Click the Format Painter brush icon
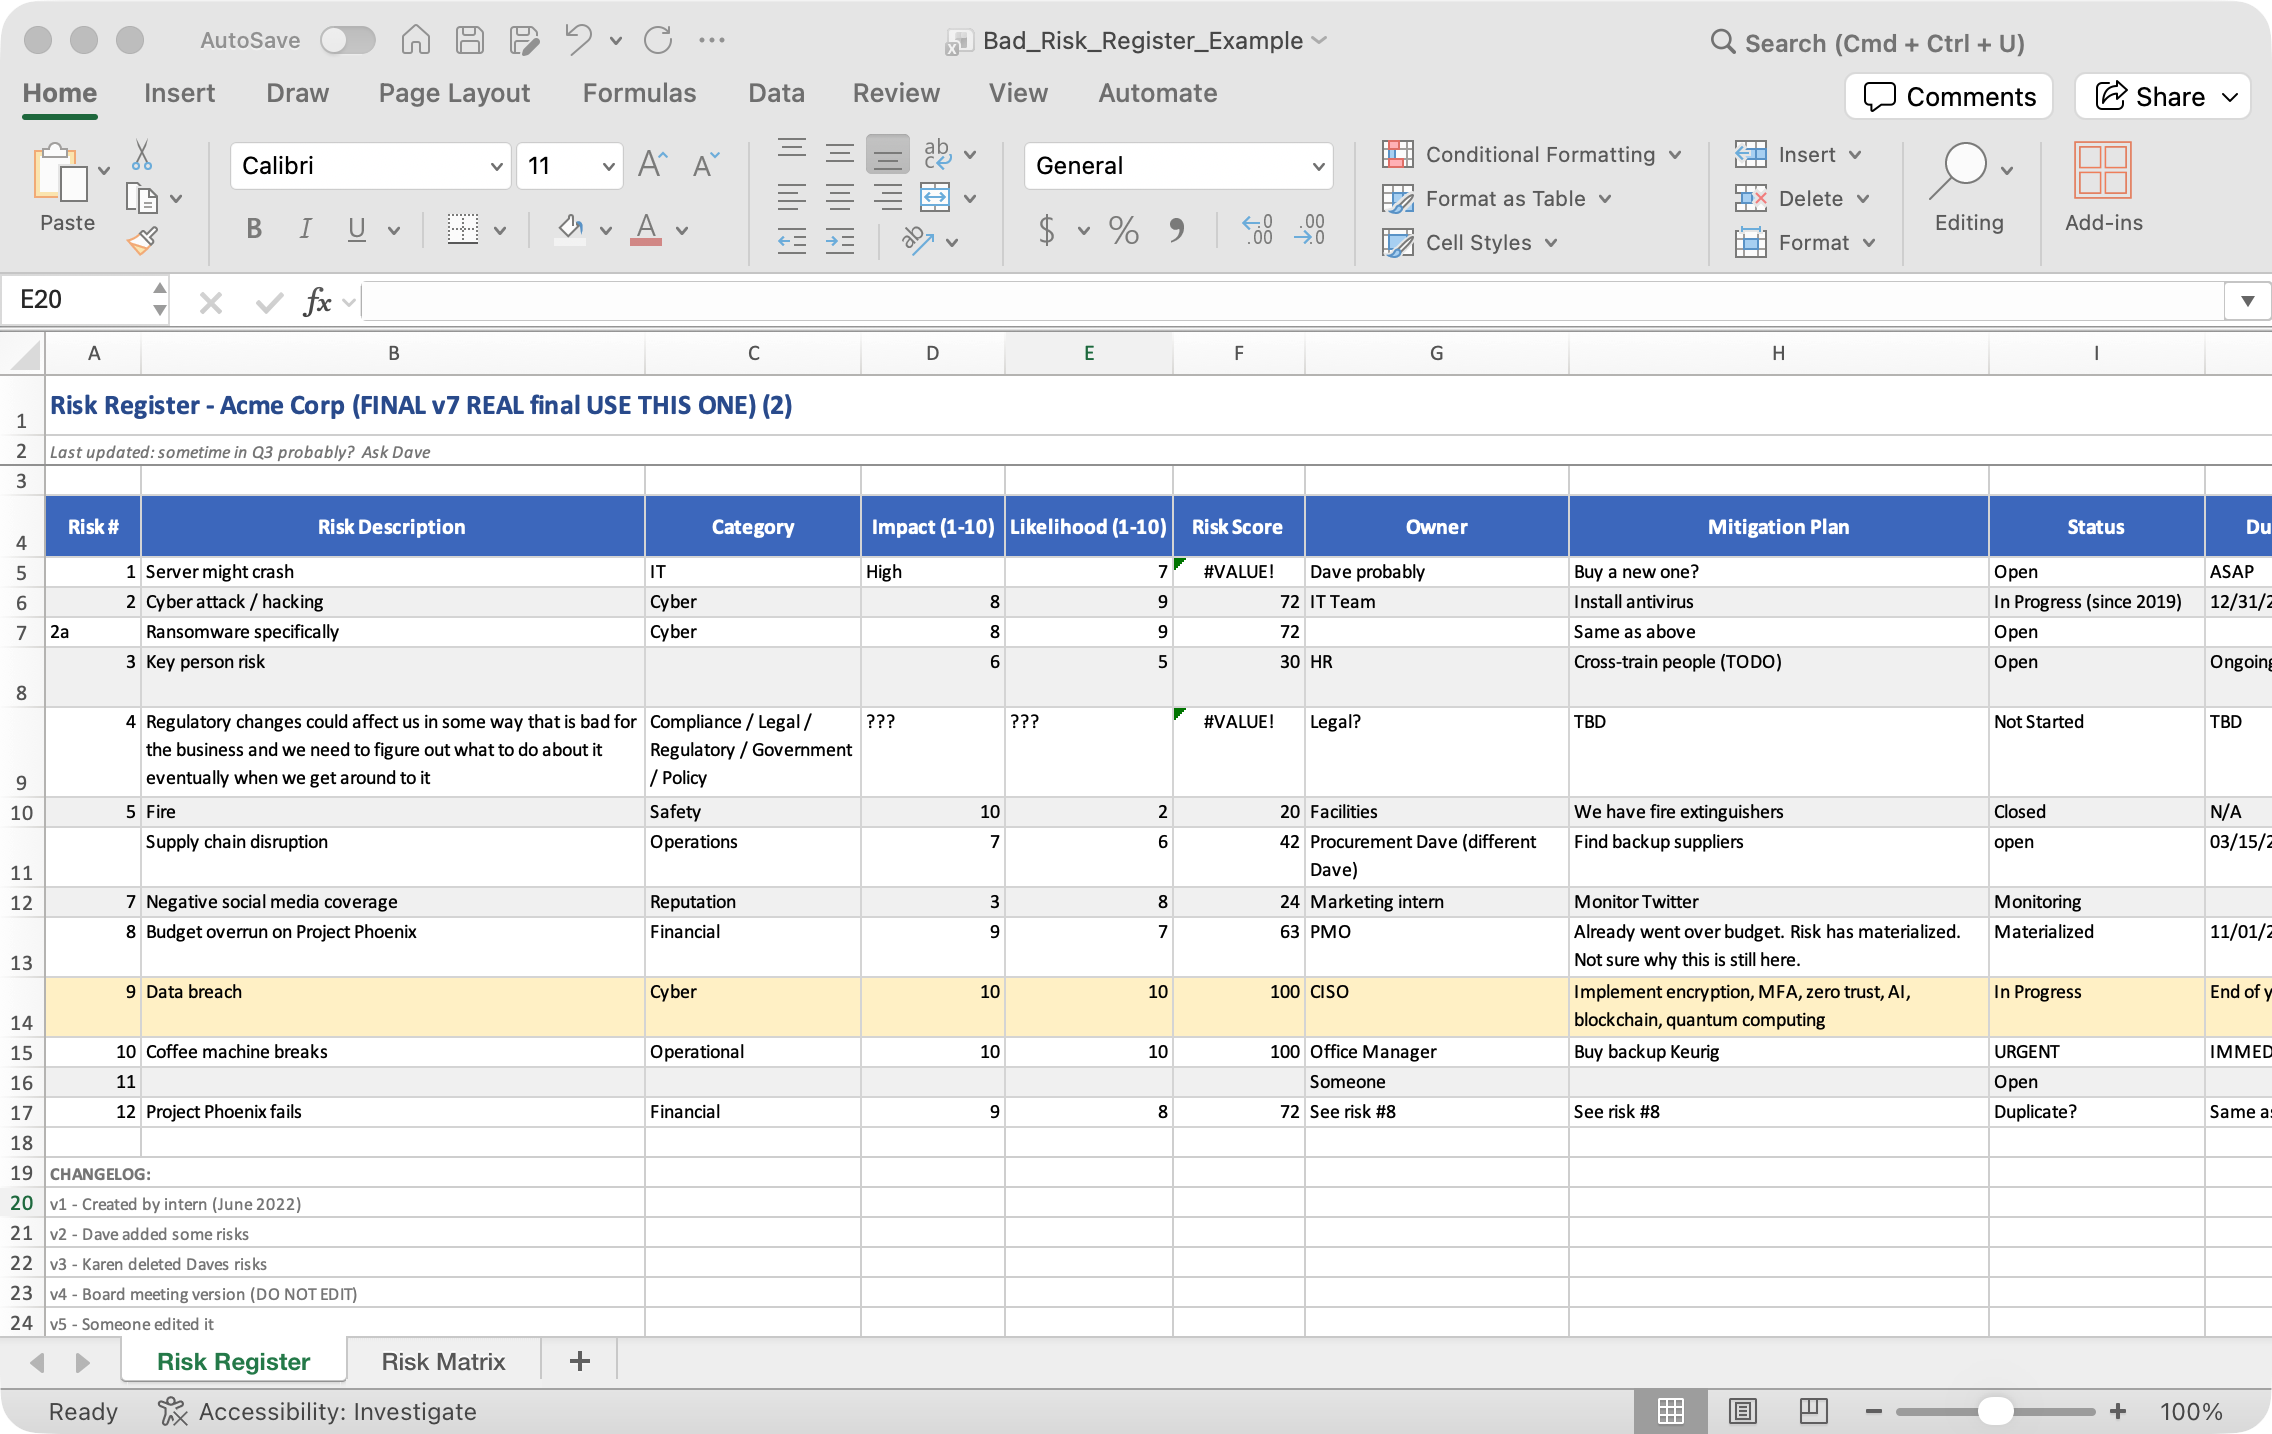 142,240
